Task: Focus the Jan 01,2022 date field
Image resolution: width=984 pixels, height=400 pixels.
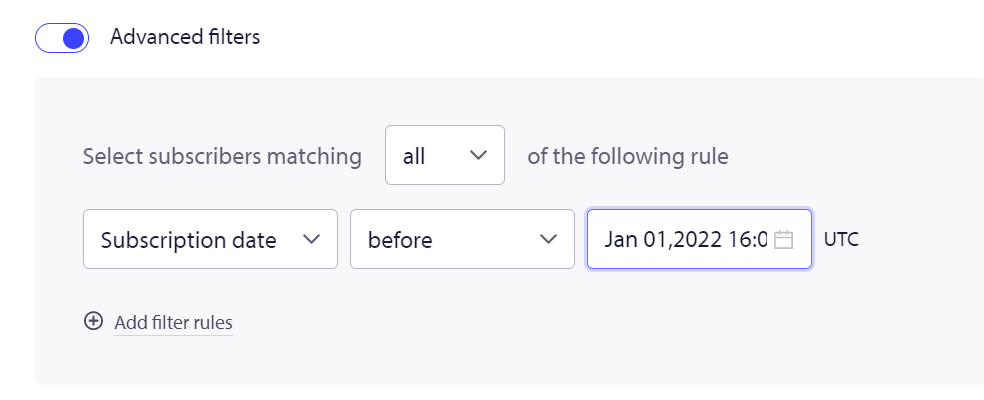Action: point(699,239)
